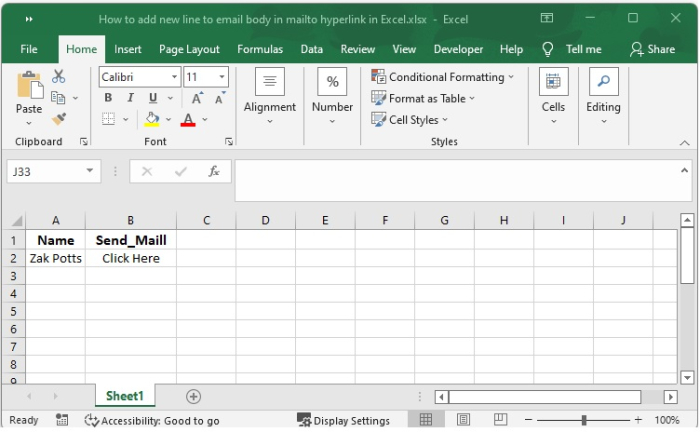
Task: Click the zoom slider in status bar
Action: click(x=585, y=421)
